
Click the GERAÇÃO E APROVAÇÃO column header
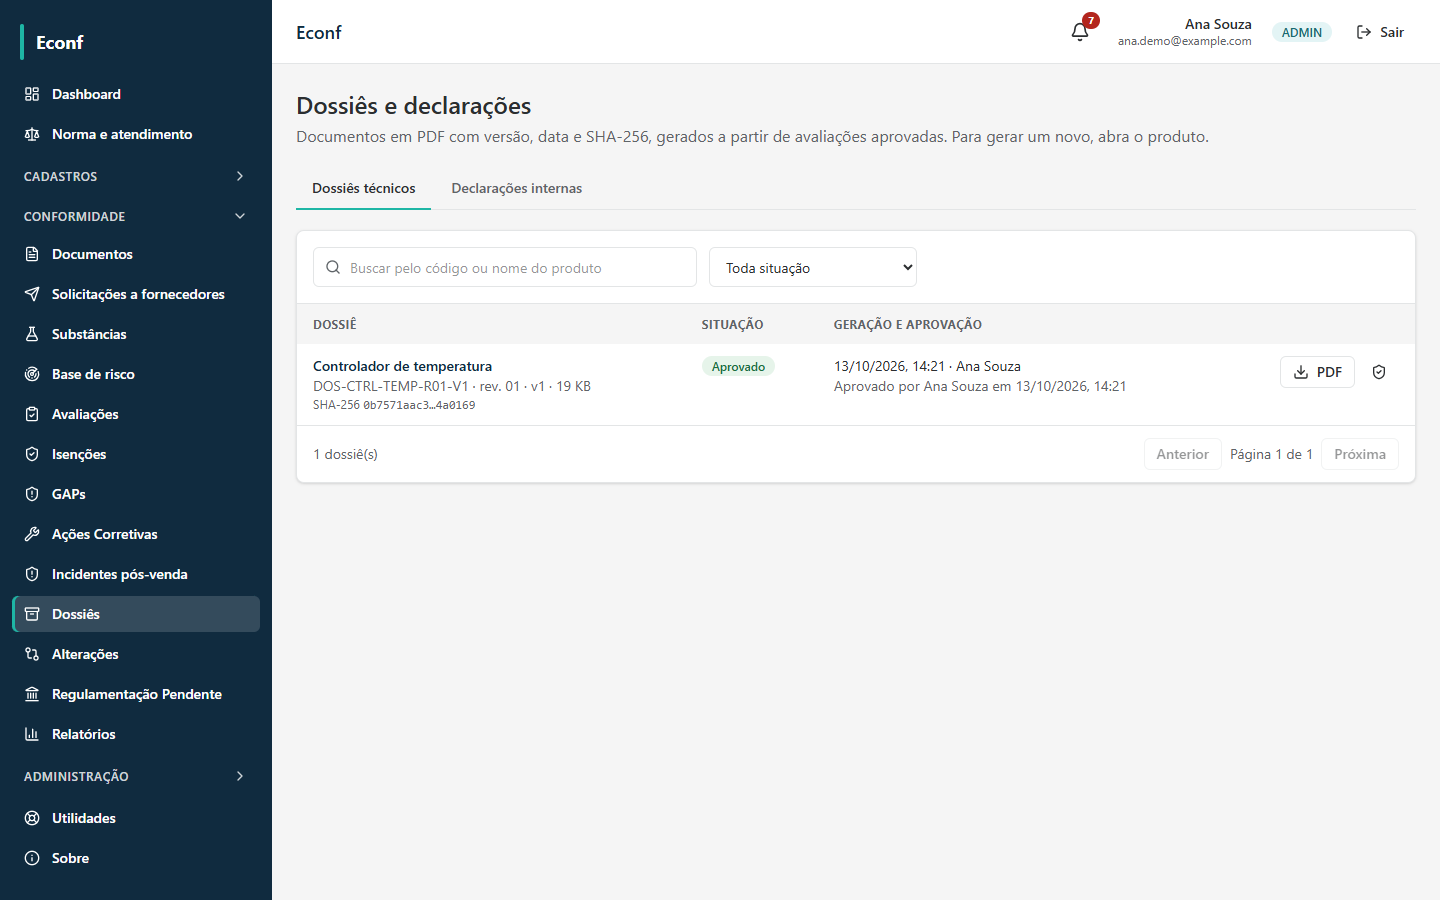[x=908, y=324]
